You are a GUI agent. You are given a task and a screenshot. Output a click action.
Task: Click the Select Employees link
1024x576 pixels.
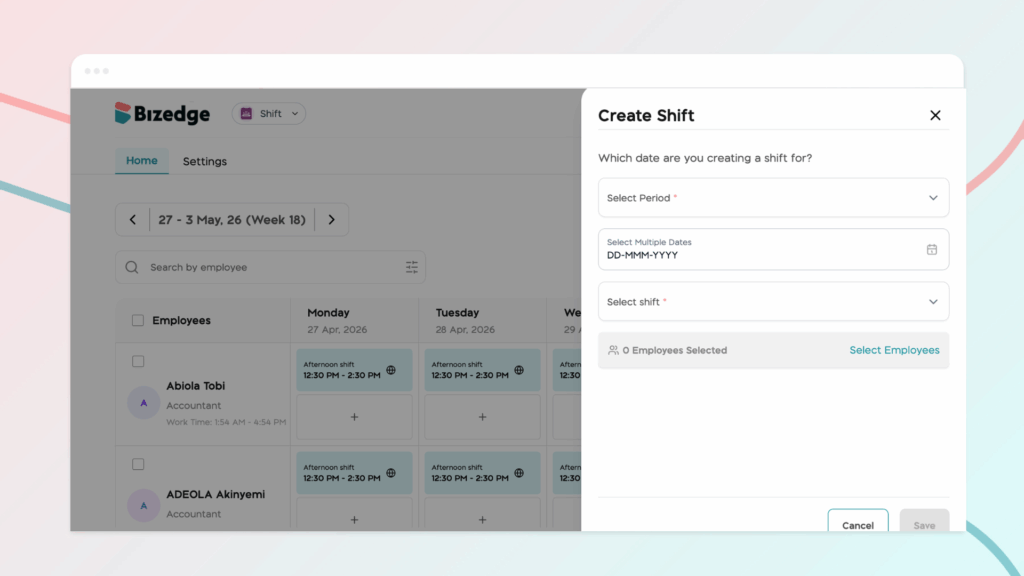pyautogui.click(x=894, y=350)
